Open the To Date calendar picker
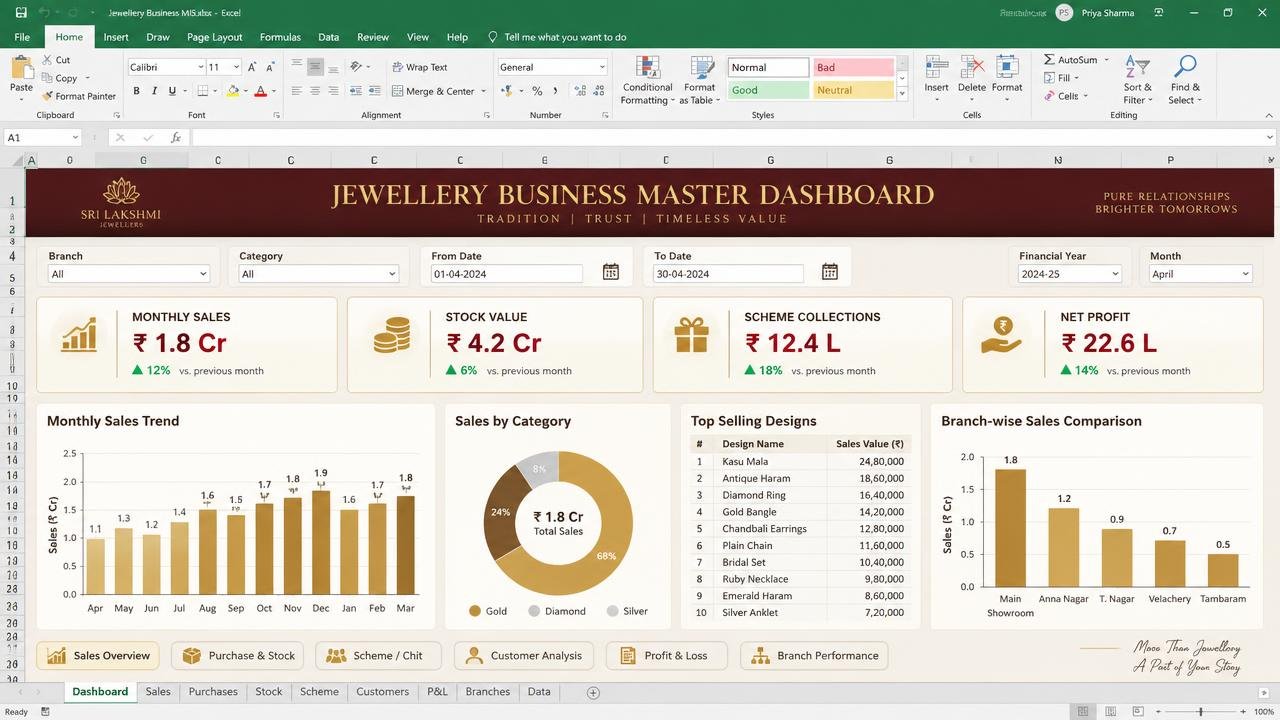This screenshot has width=1280, height=720. coord(830,272)
